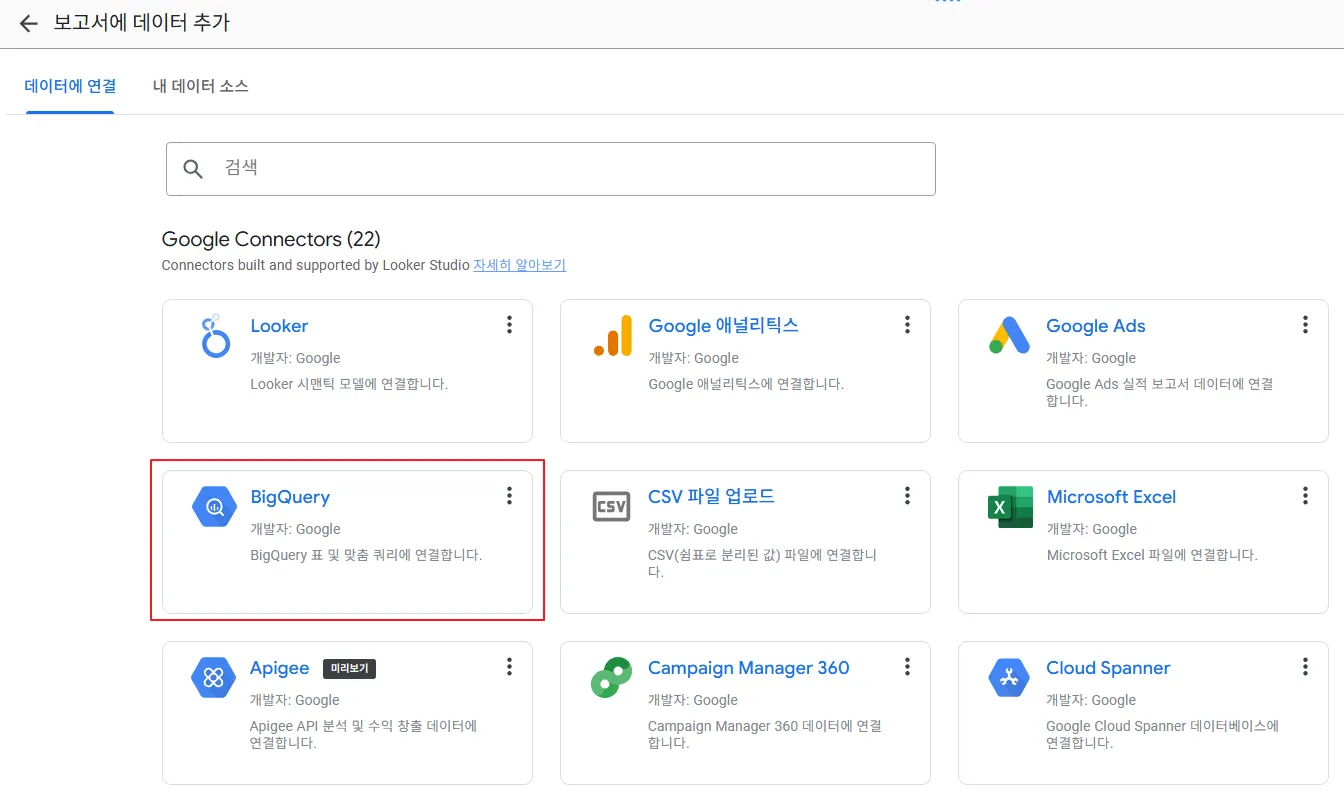
Task: Select the Google Analytics bar chart logo
Action: click(x=612, y=336)
